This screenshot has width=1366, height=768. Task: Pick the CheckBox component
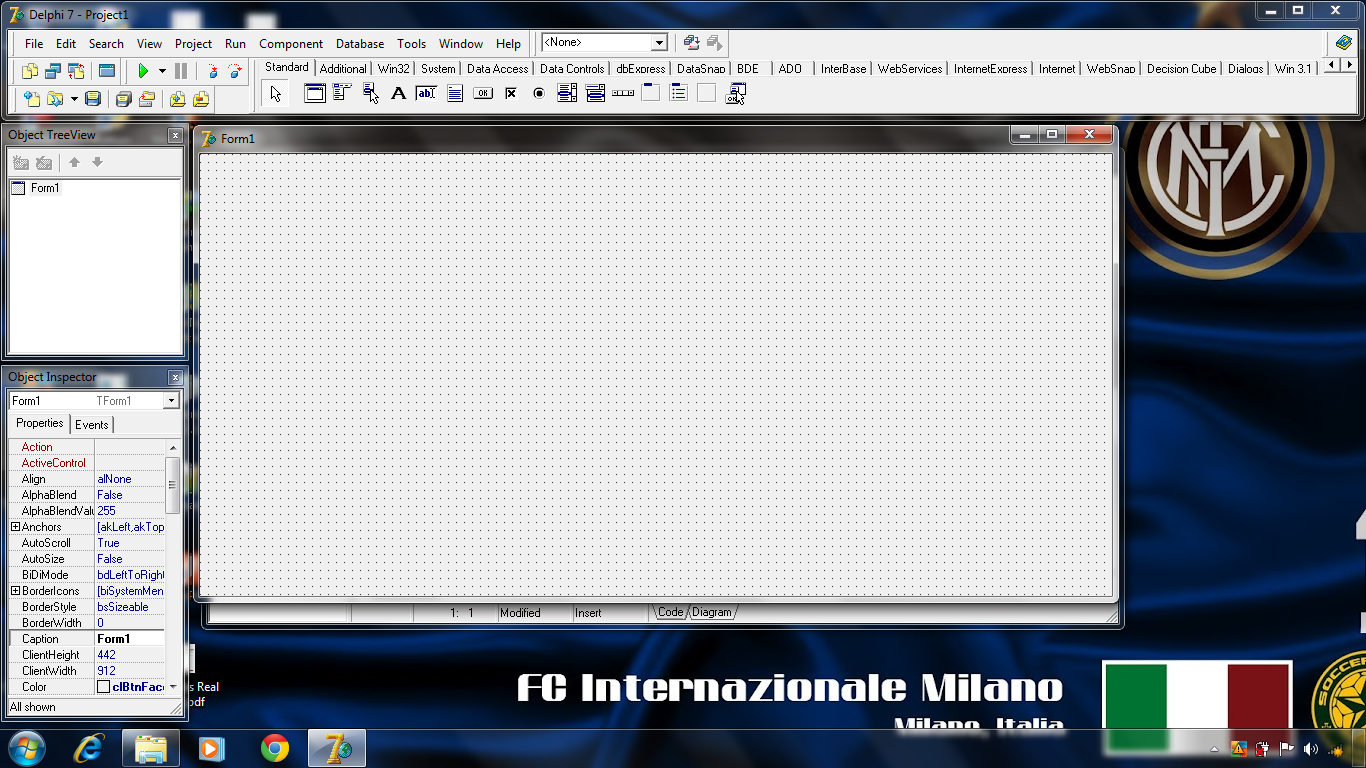(511, 93)
